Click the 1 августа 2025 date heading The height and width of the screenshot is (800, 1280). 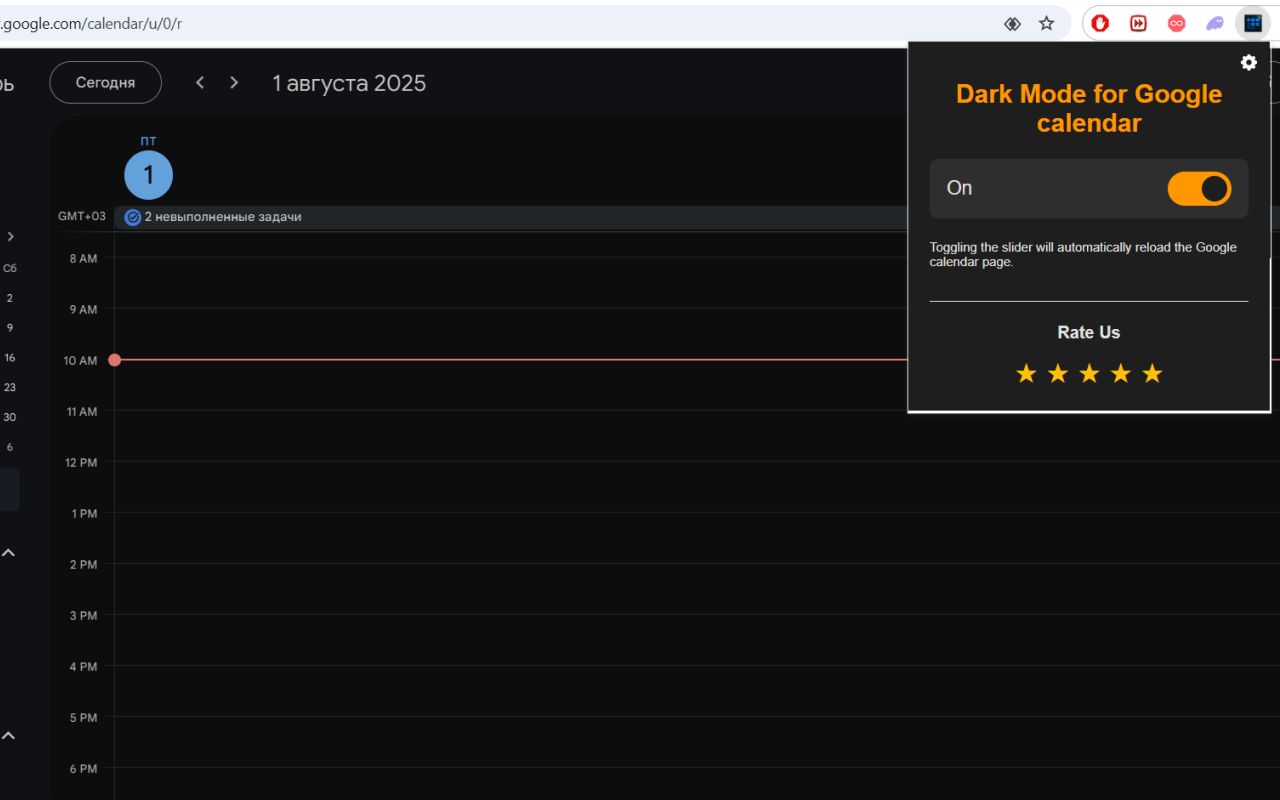(x=349, y=83)
